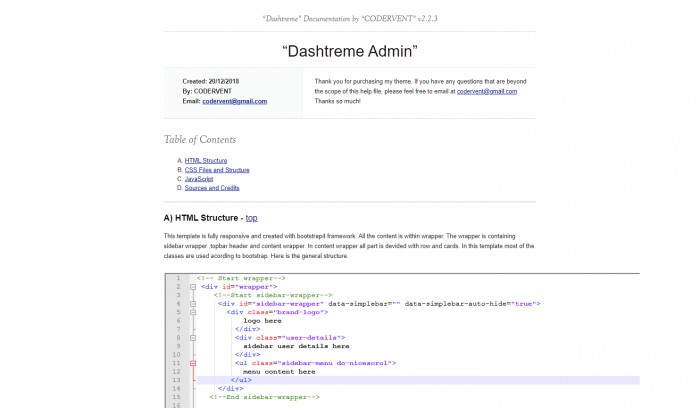Click the 'Created: 20/12/2018' text
This screenshot has width=700, height=408.
click(211, 80)
